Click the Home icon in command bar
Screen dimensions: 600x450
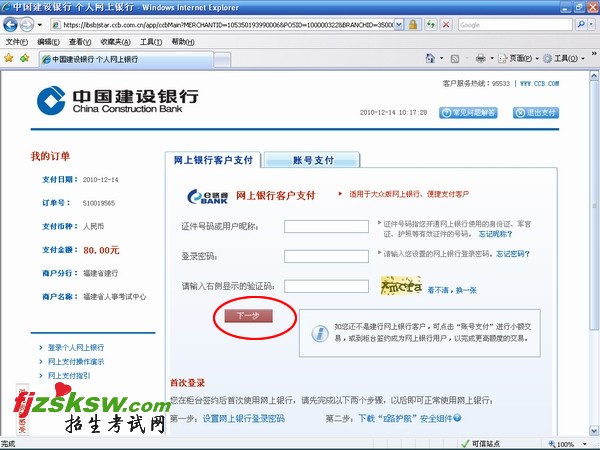[430, 59]
